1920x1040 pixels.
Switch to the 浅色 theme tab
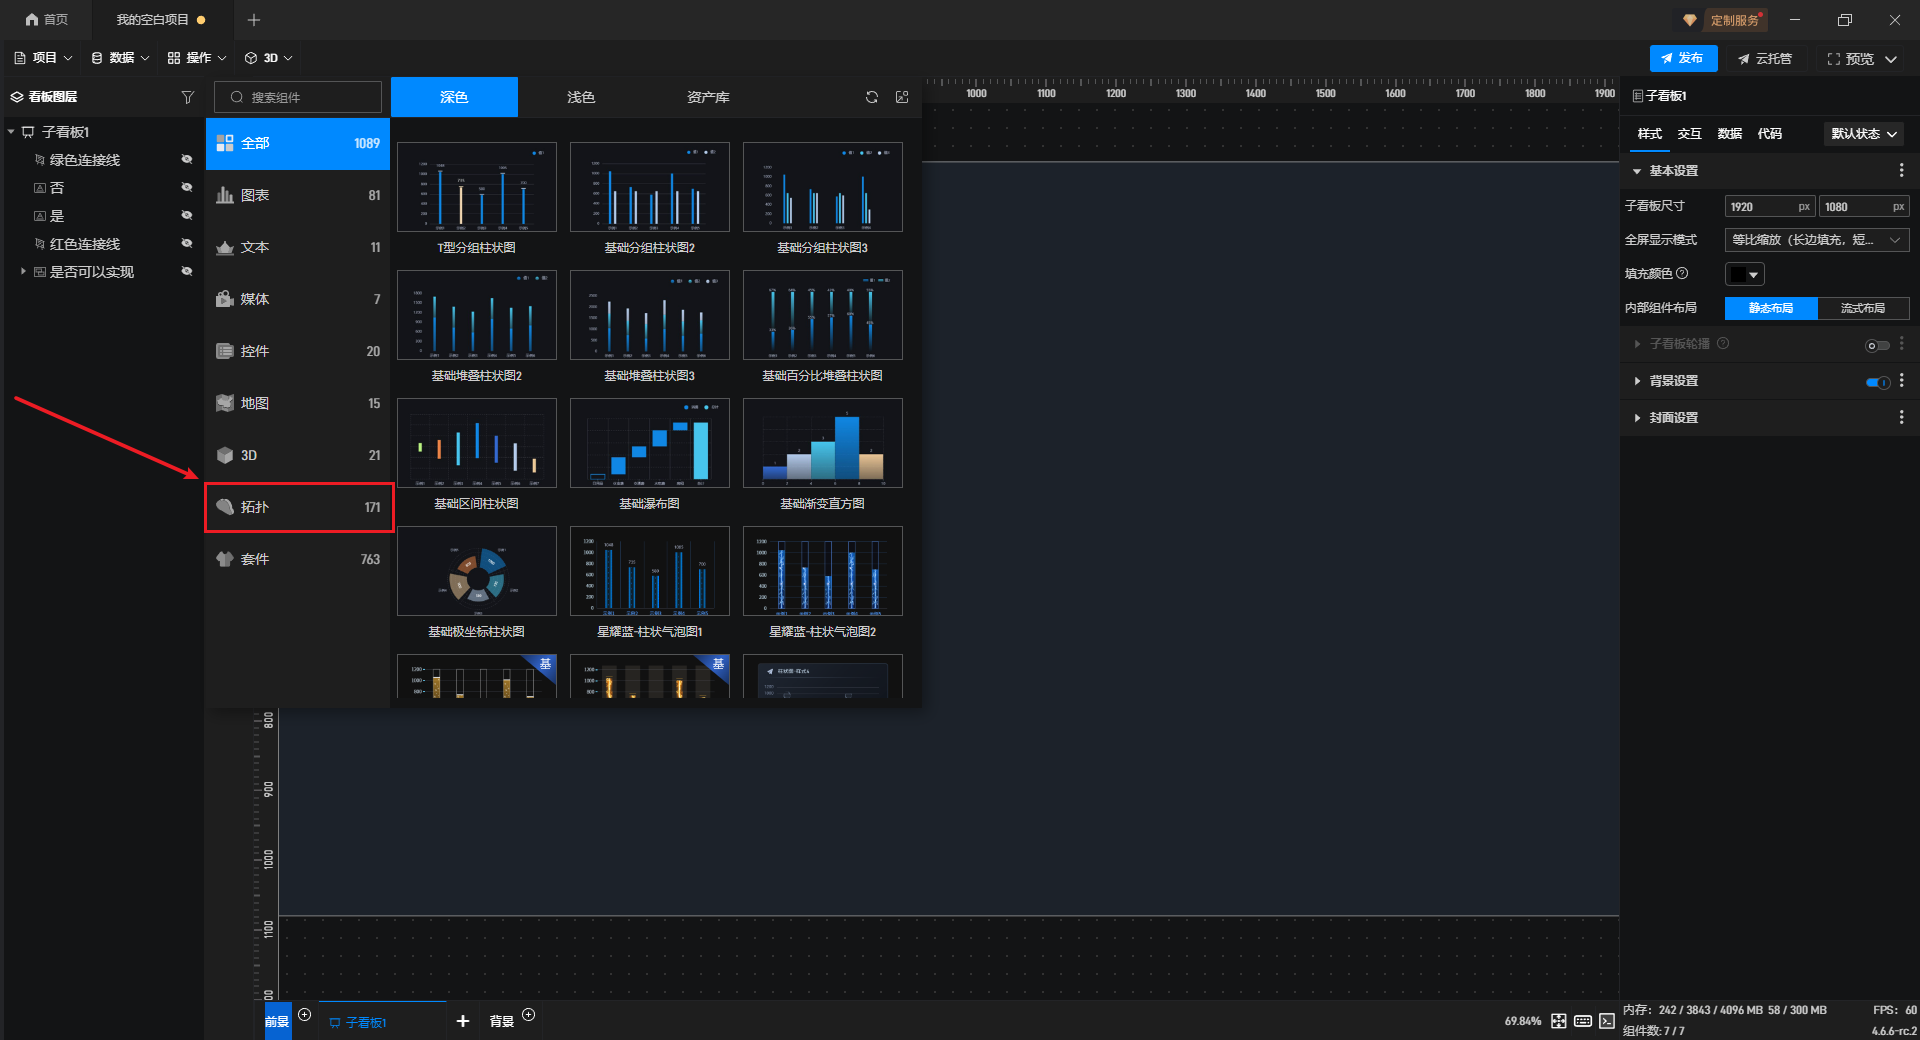(581, 97)
